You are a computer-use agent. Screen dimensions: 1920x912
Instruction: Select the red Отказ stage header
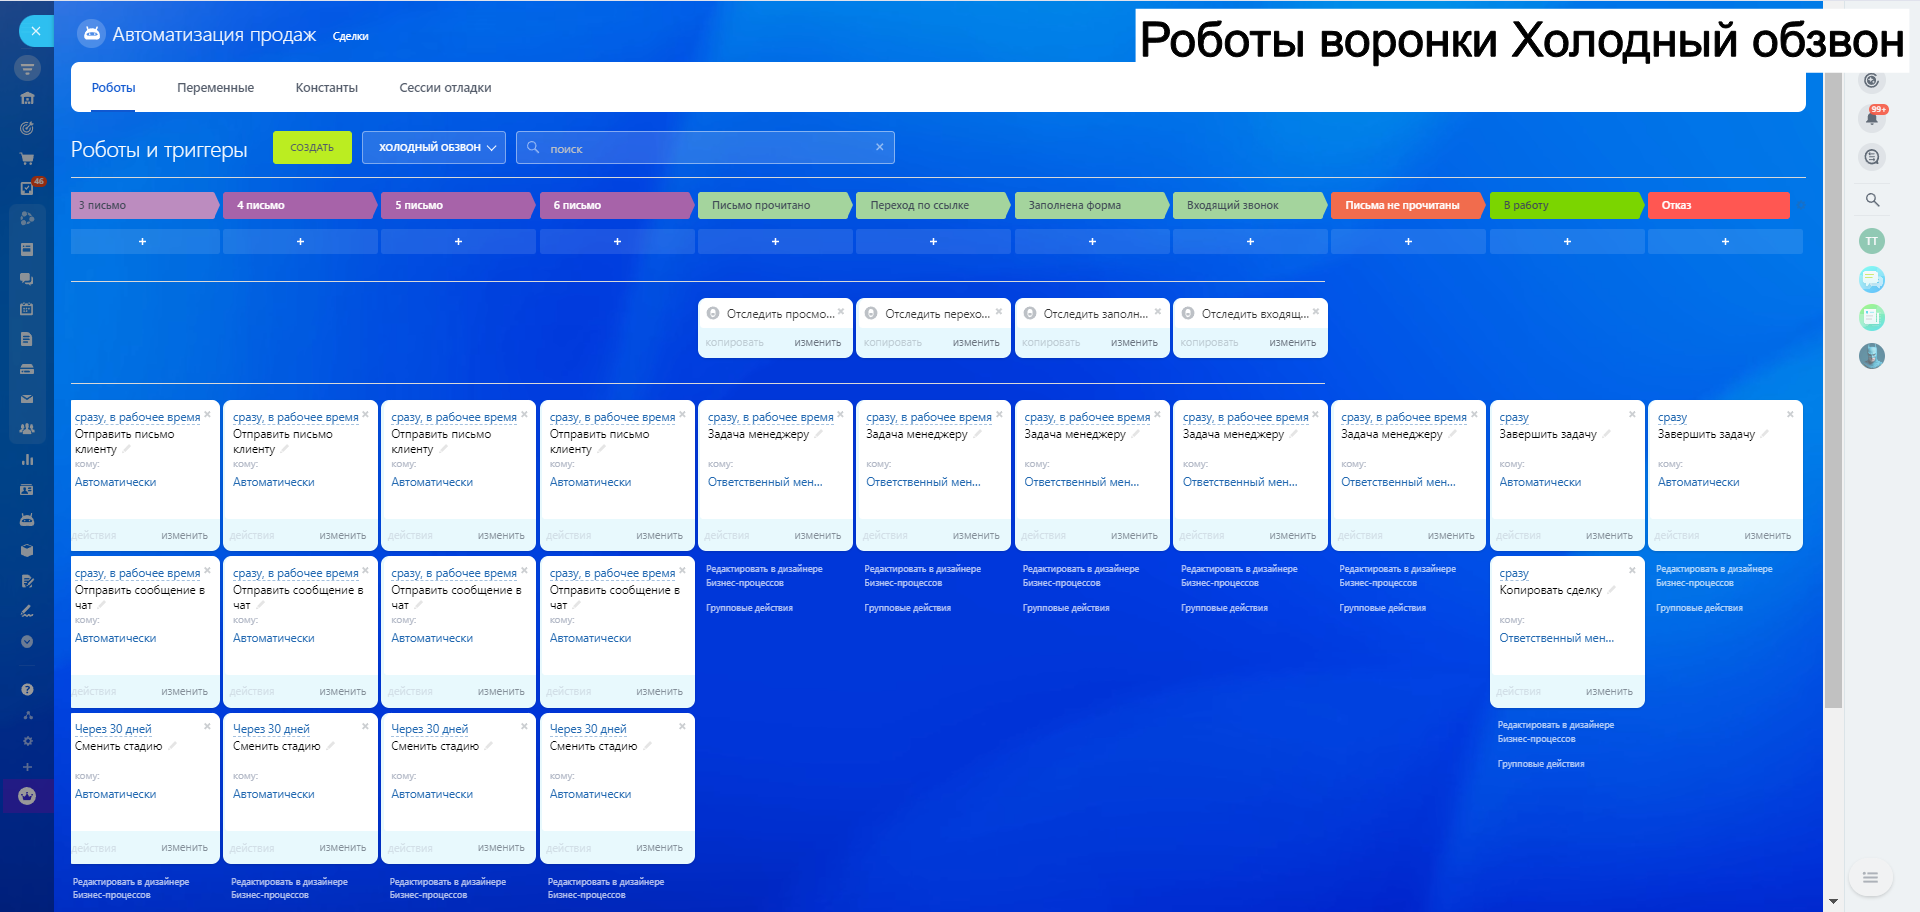click(1718, 205)
